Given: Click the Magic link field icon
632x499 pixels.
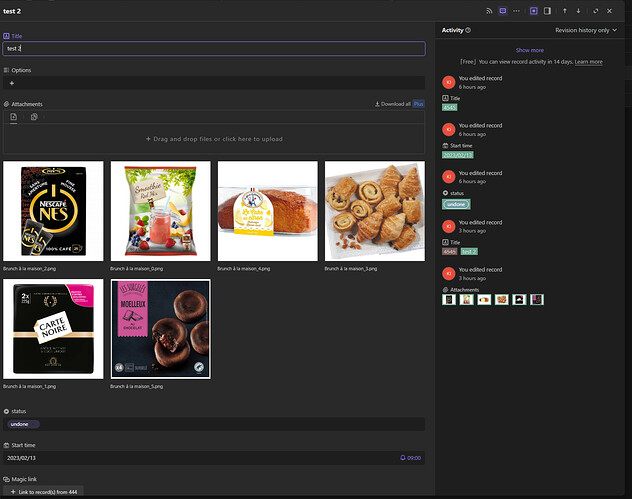Looking at the screenshot, I should [6, 479].
